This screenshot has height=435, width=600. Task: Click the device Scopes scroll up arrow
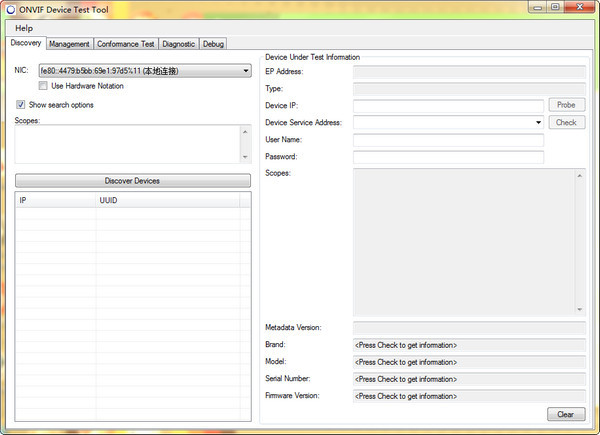click(580, 176)
